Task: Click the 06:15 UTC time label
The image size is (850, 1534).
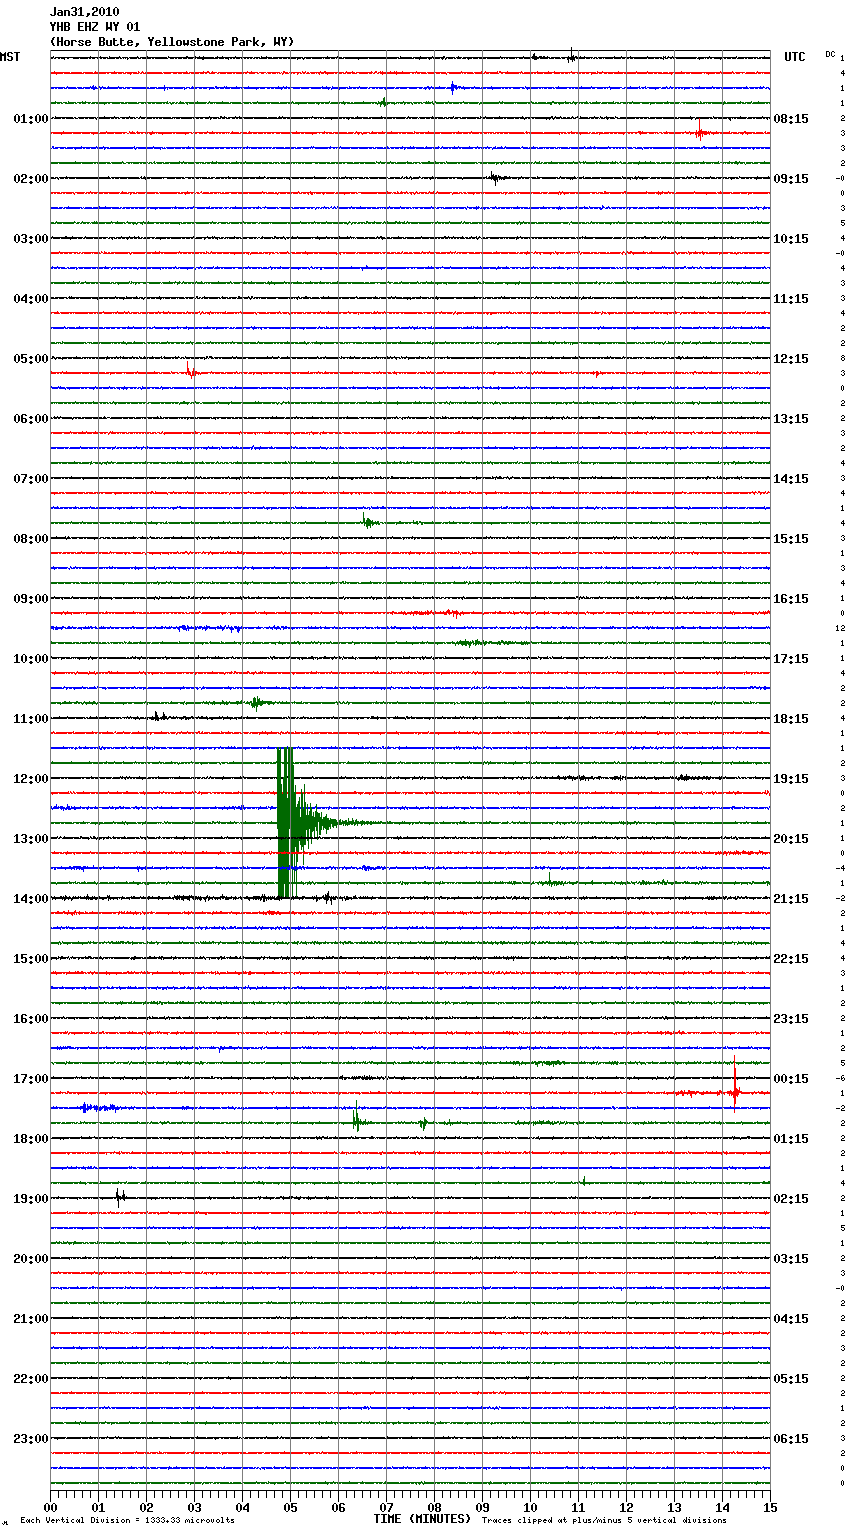Action: [791, 1439]
